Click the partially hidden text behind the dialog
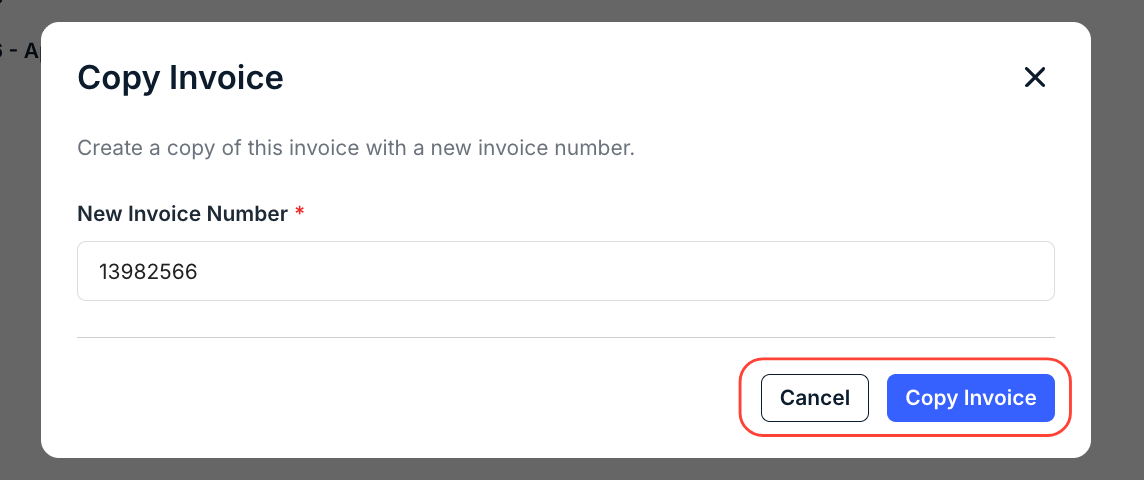 pos(20,50)
